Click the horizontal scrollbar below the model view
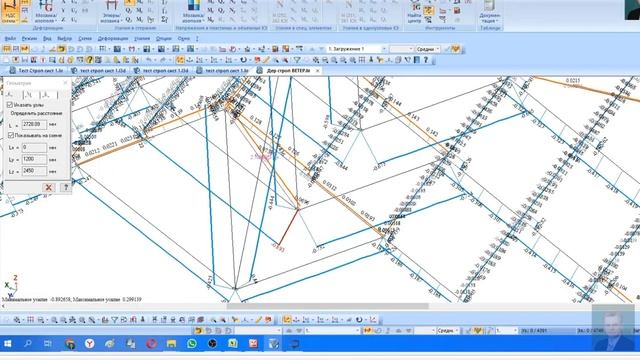640x360 pixels. point(327,306)
